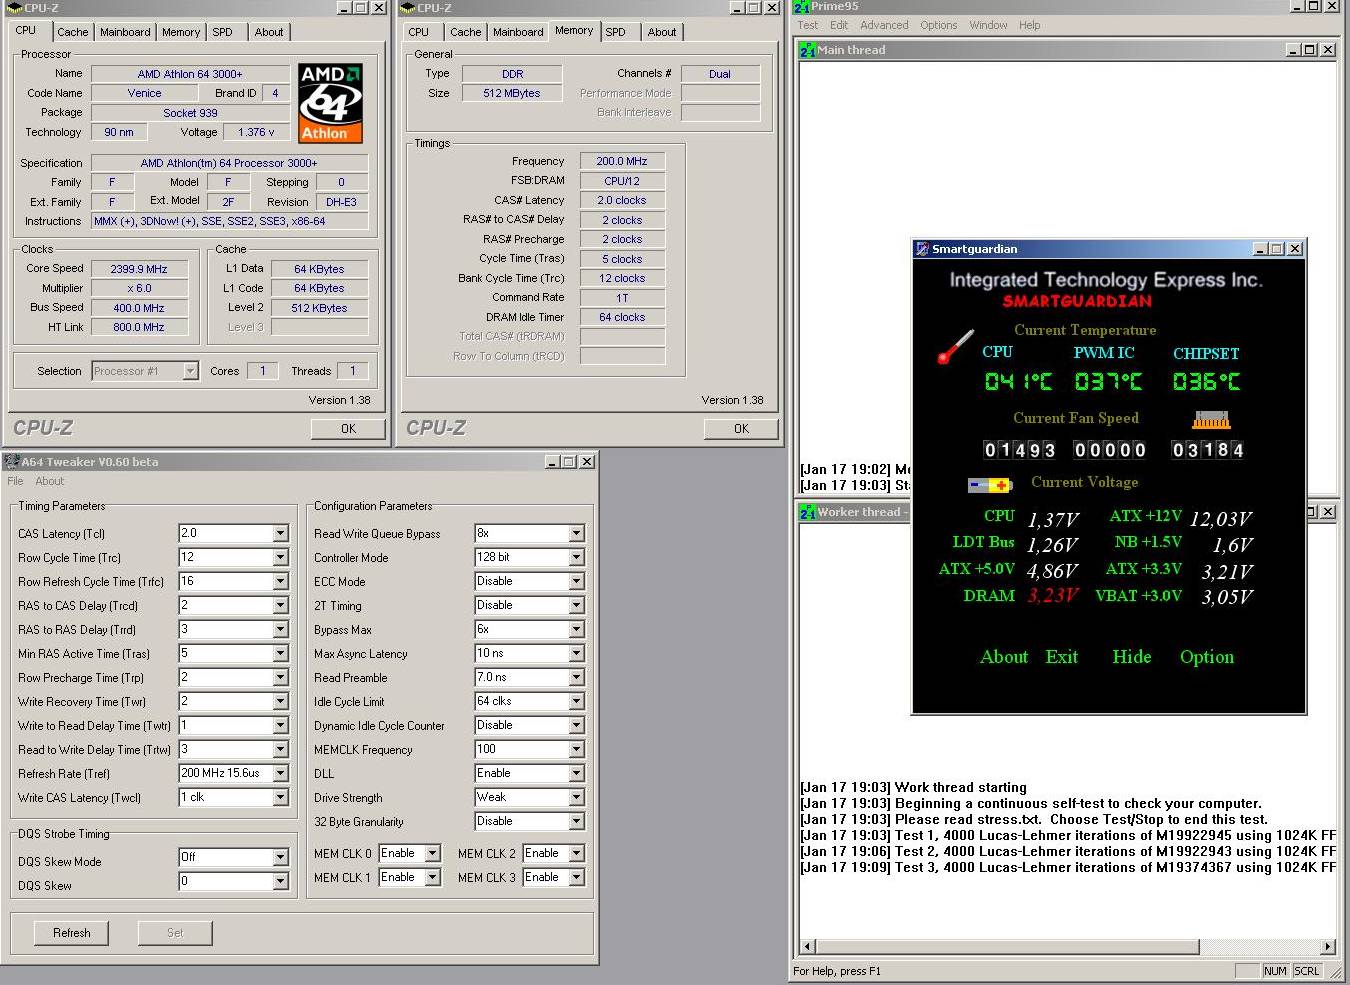
Task: Open the CAS Latency (Tcl) dropdown
Action: (x=280, y=533)
